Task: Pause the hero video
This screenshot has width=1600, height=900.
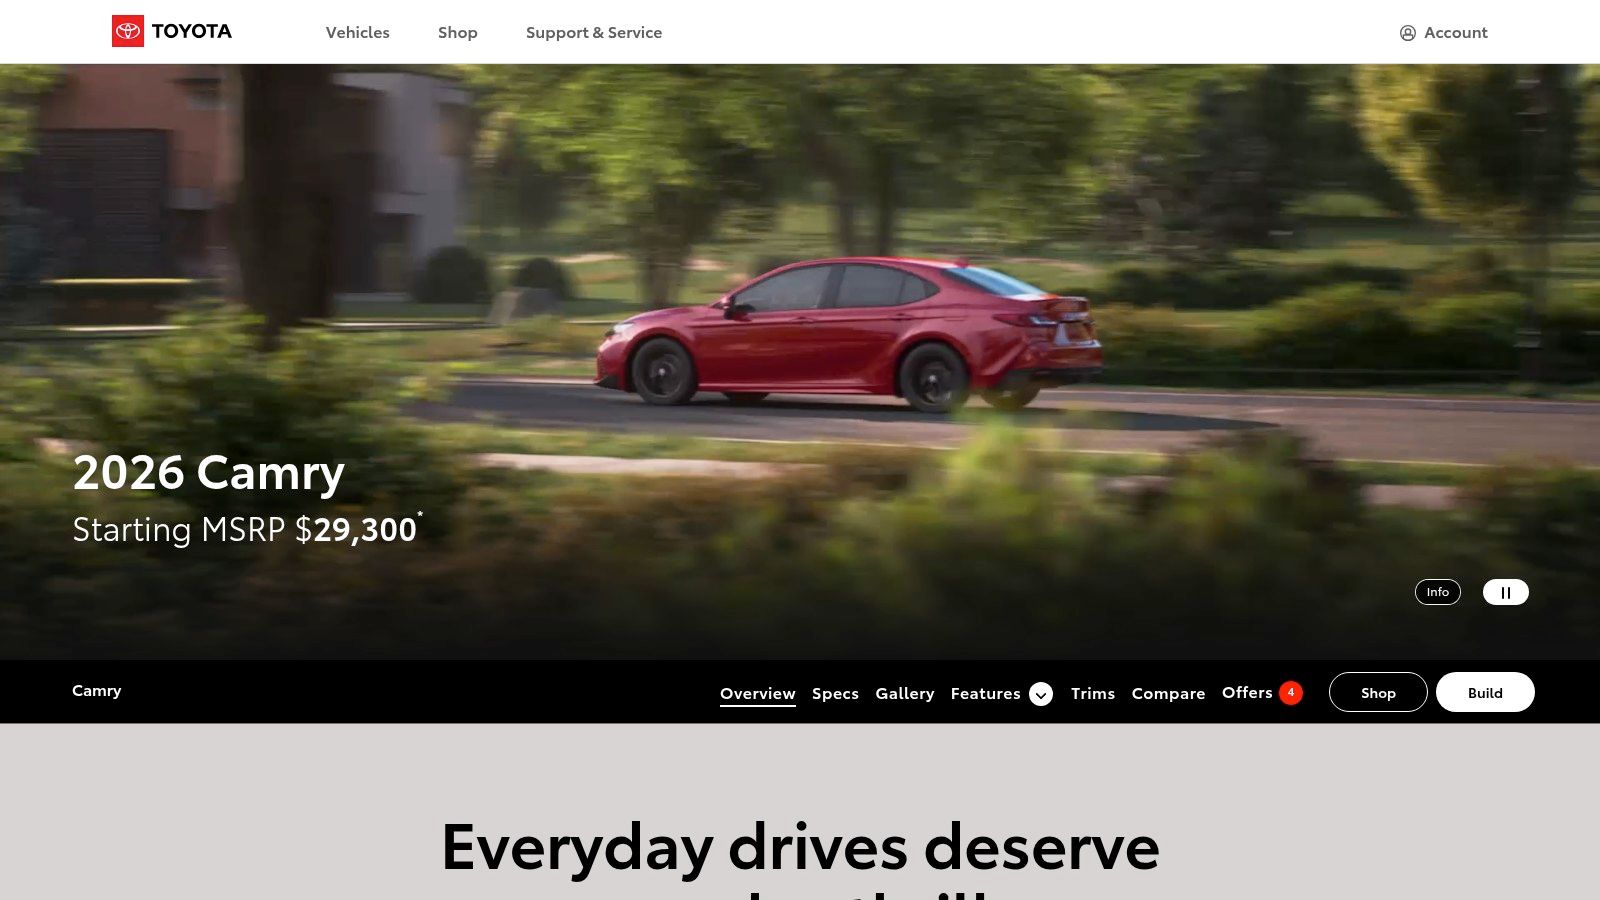Action: [1505, 592]
